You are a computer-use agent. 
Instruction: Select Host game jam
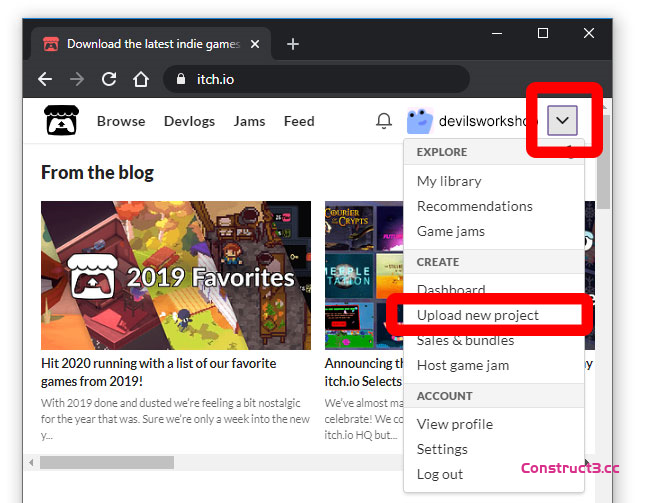(463, 365)
